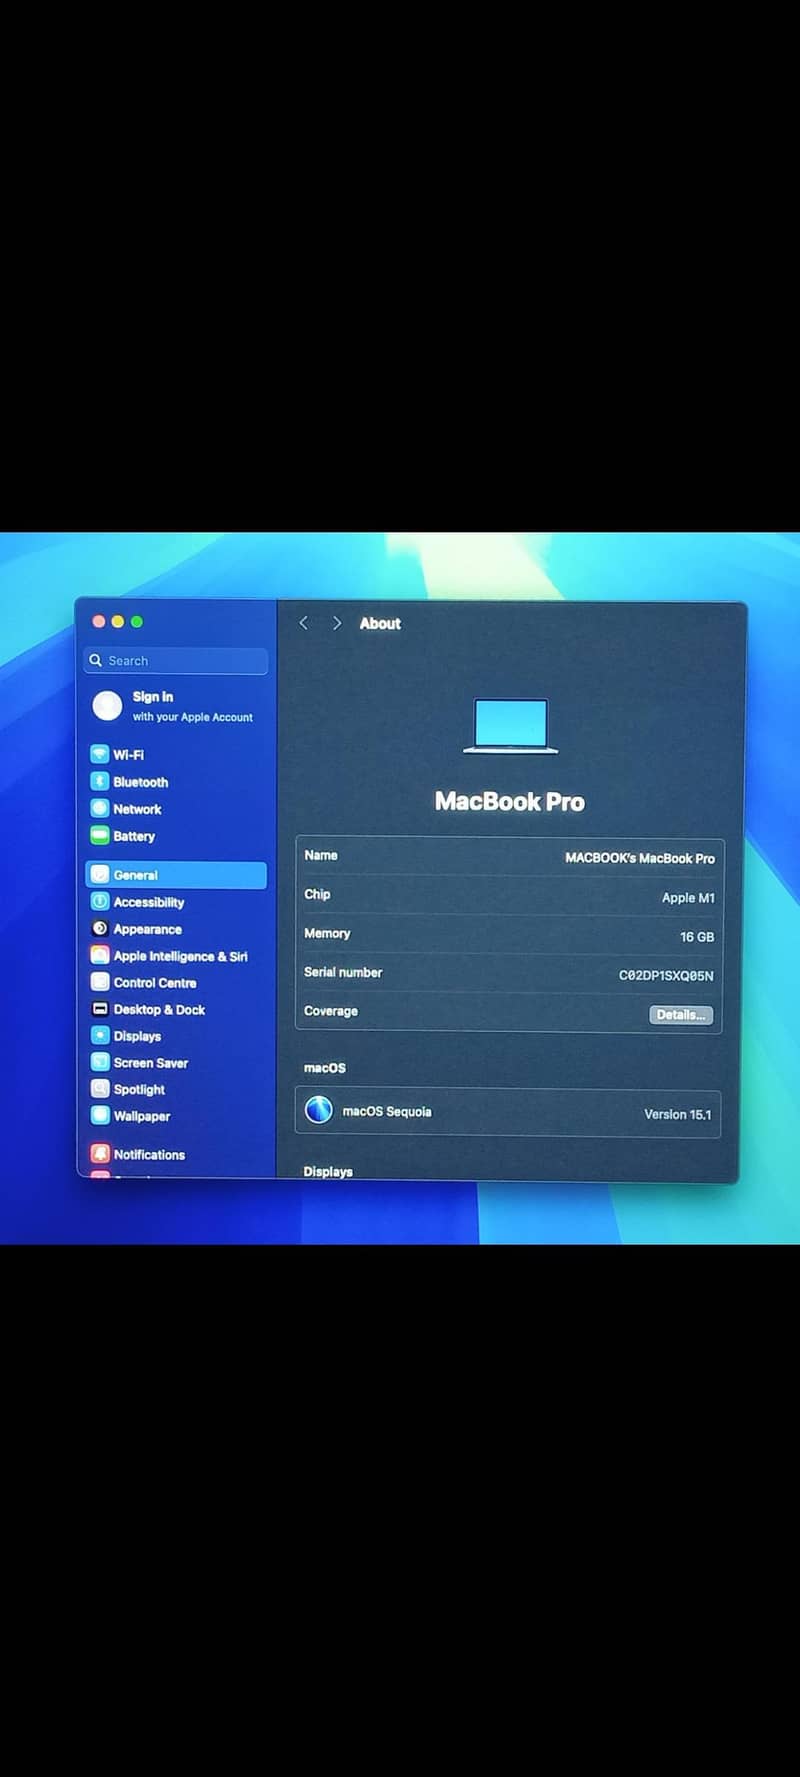Click the Network globe icon
The width and height of the screenshot is (800, 1777).
pos(99,808)
